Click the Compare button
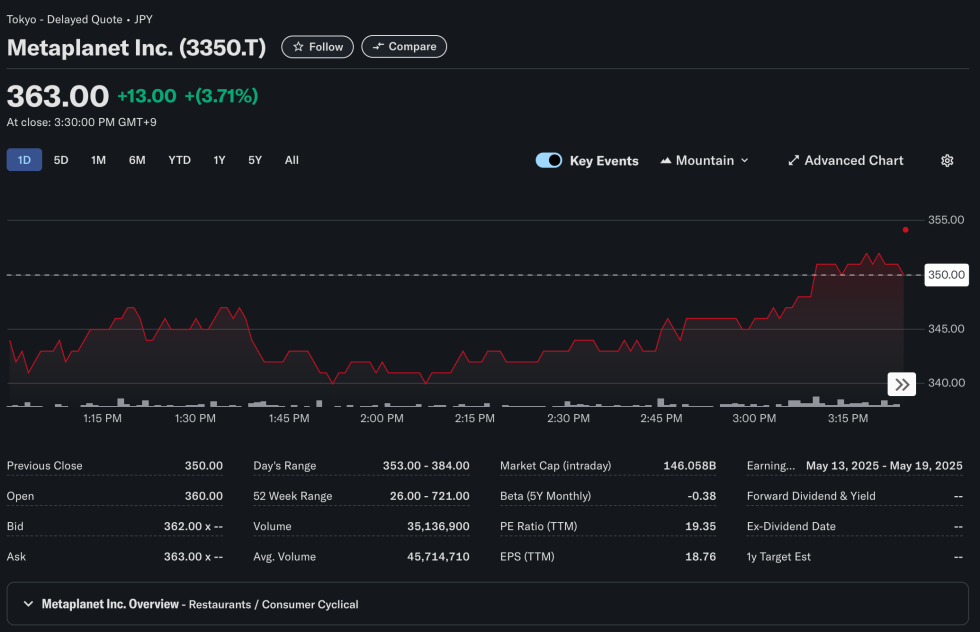The width and height of the screenshot is (980, 632). pos(404,47)
